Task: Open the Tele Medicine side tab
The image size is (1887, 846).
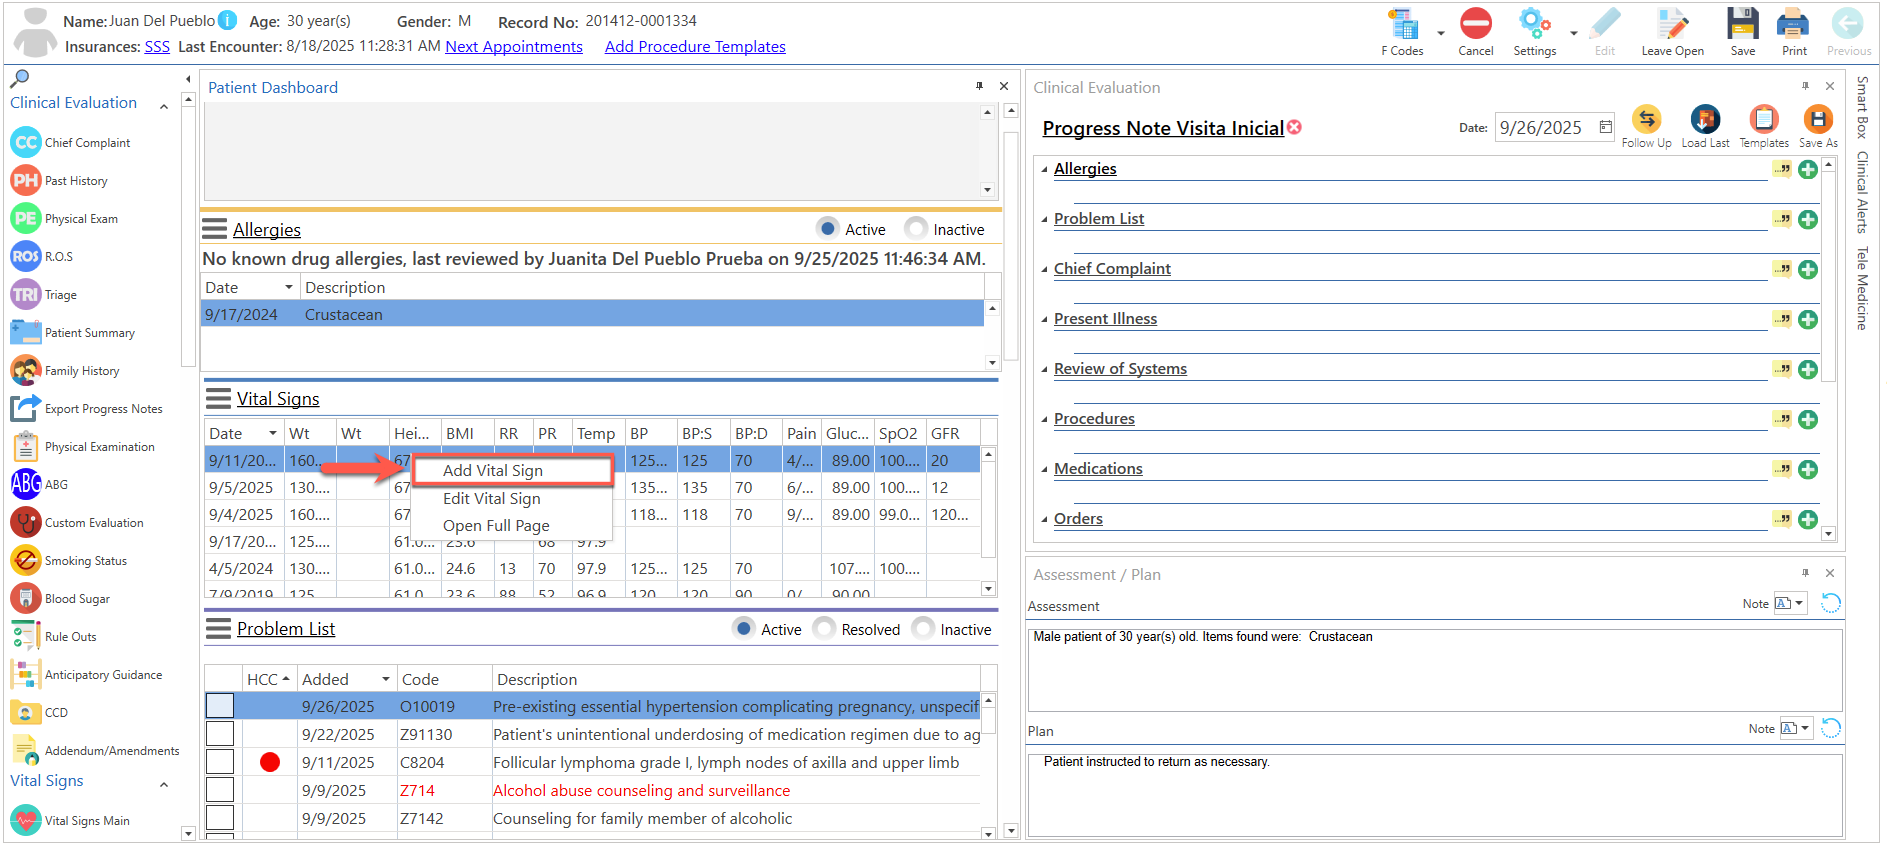Action: point(1862,288)
